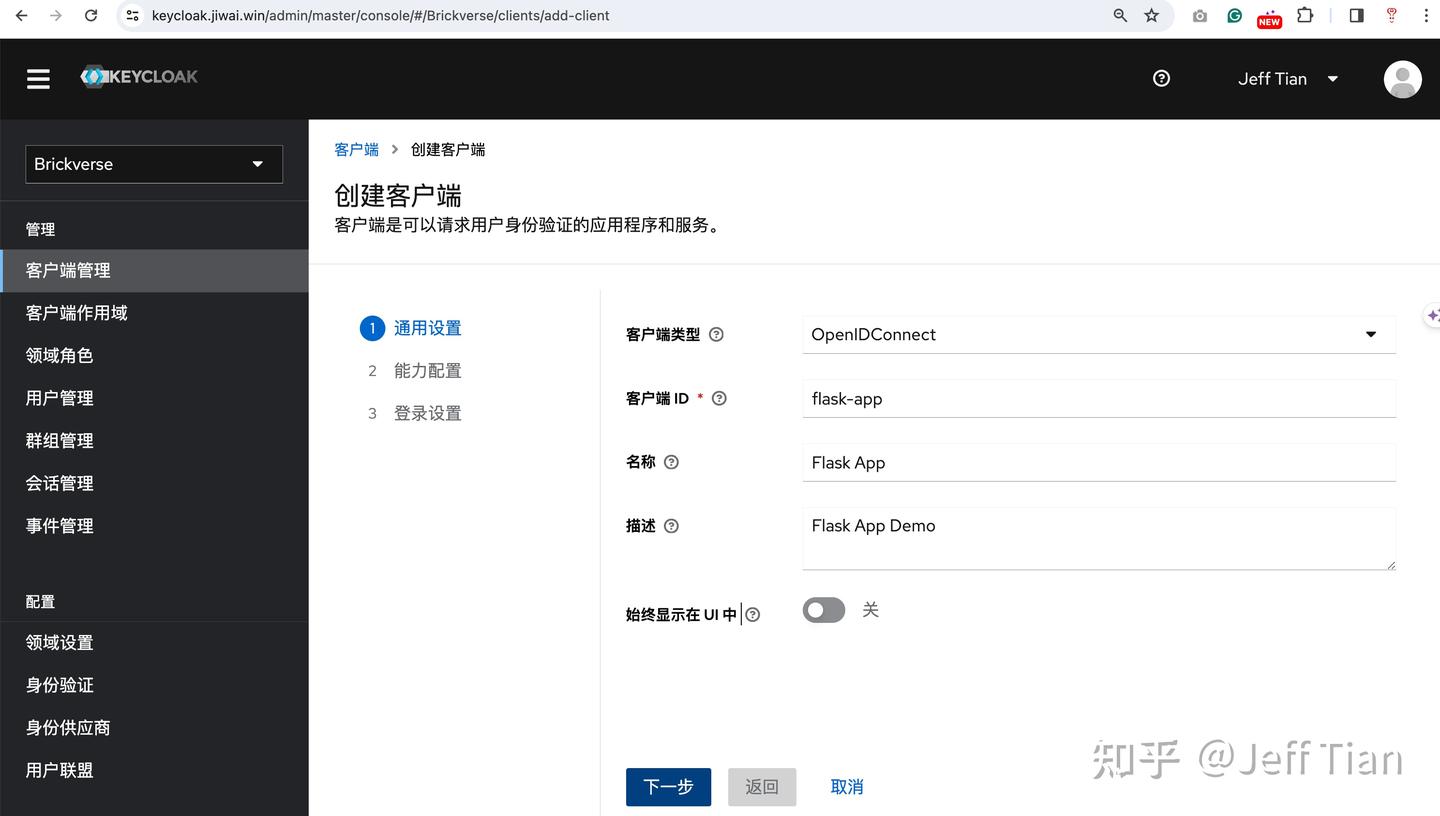Click the Grammarly extension icon in the browser toolbar
Image resolution: width=1440 pixels, height=816 pixels.
(1234, 16)
